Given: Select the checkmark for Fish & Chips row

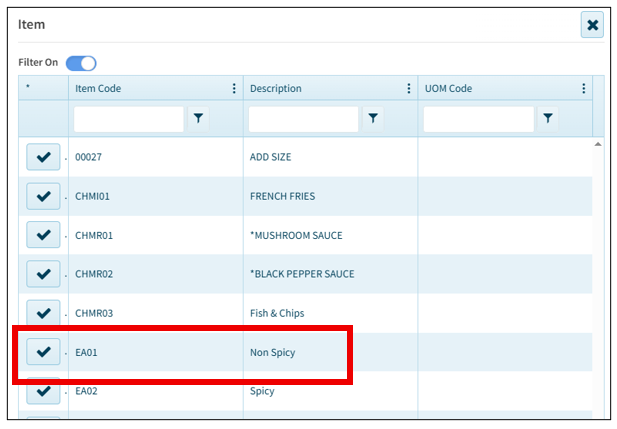Looking at the screenshot, I should click(x=43, y=314).
